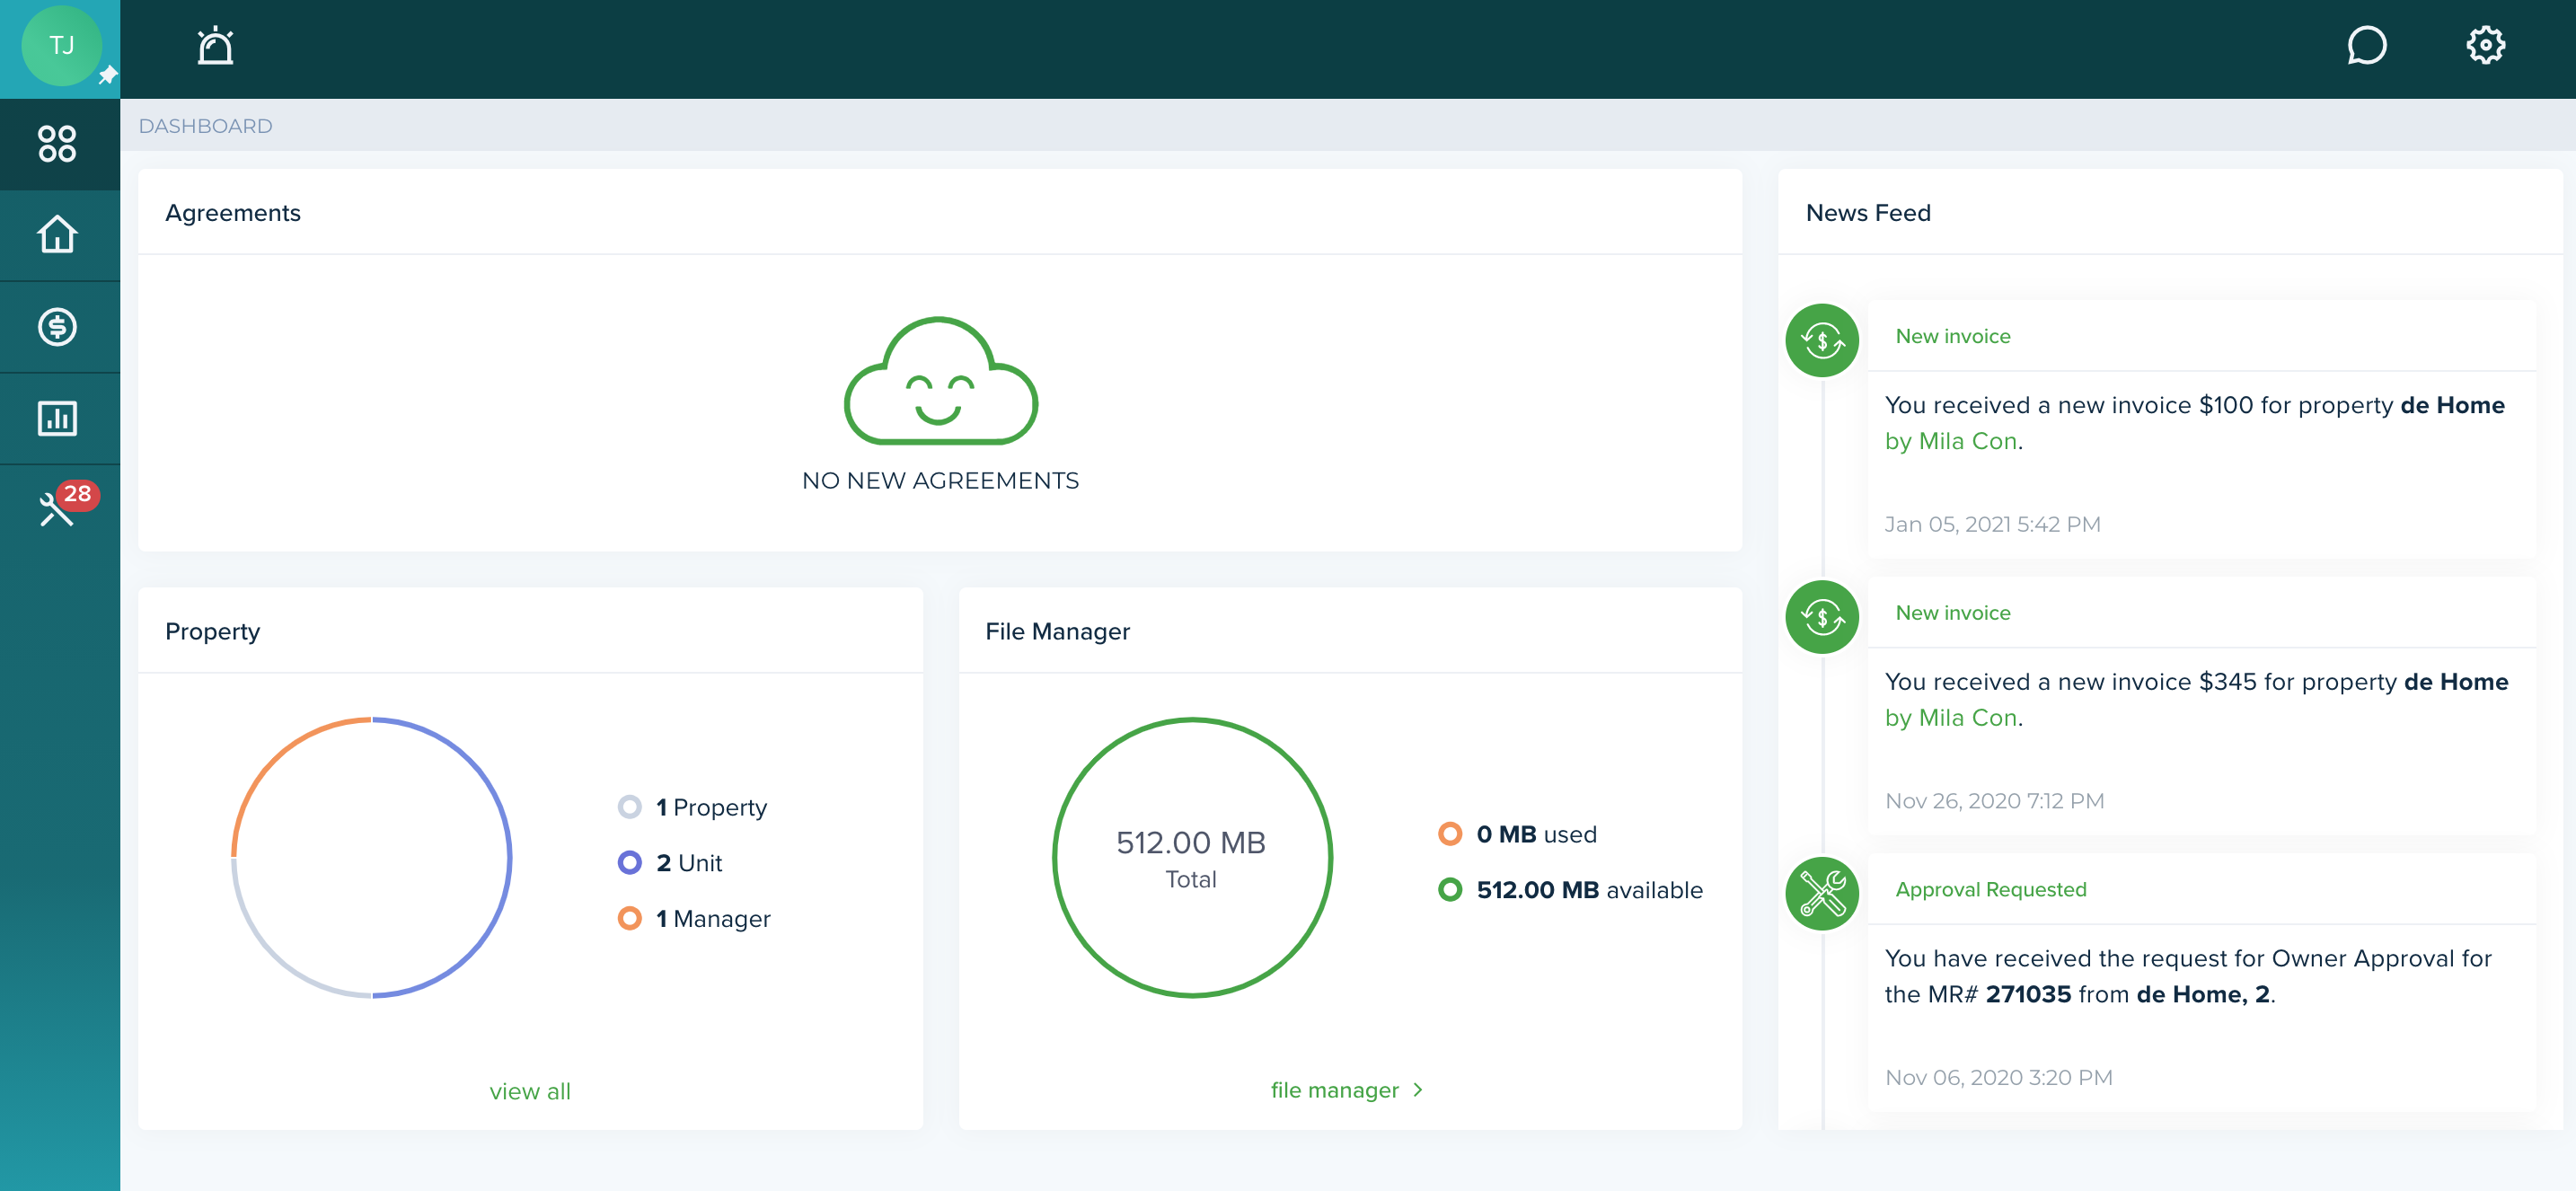Open the New invoice title dated Nov 26
Image resolution: width=2576 pixels, height=1191 pixels.
click(x=1952, y=613)
